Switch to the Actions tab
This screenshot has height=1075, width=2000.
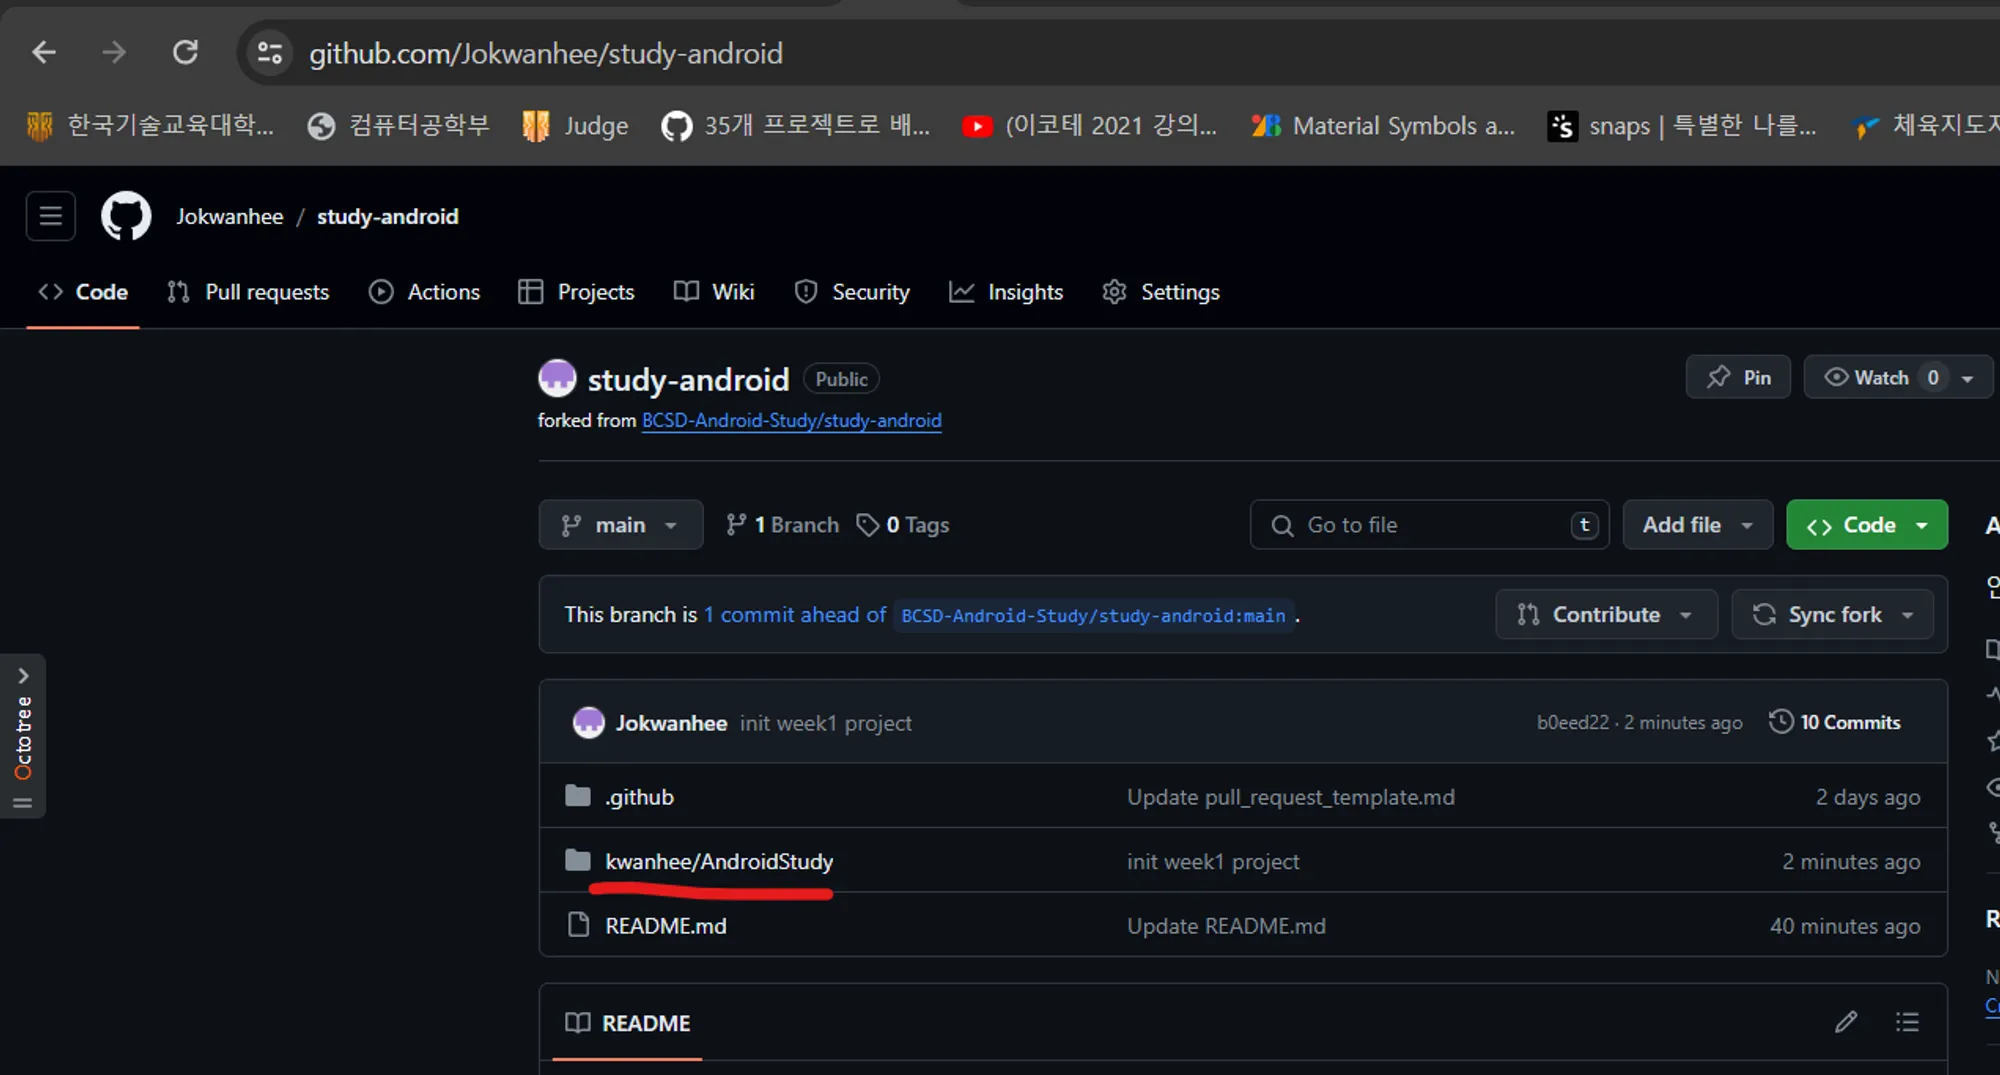pyautogui.click(x=424, y=292)
